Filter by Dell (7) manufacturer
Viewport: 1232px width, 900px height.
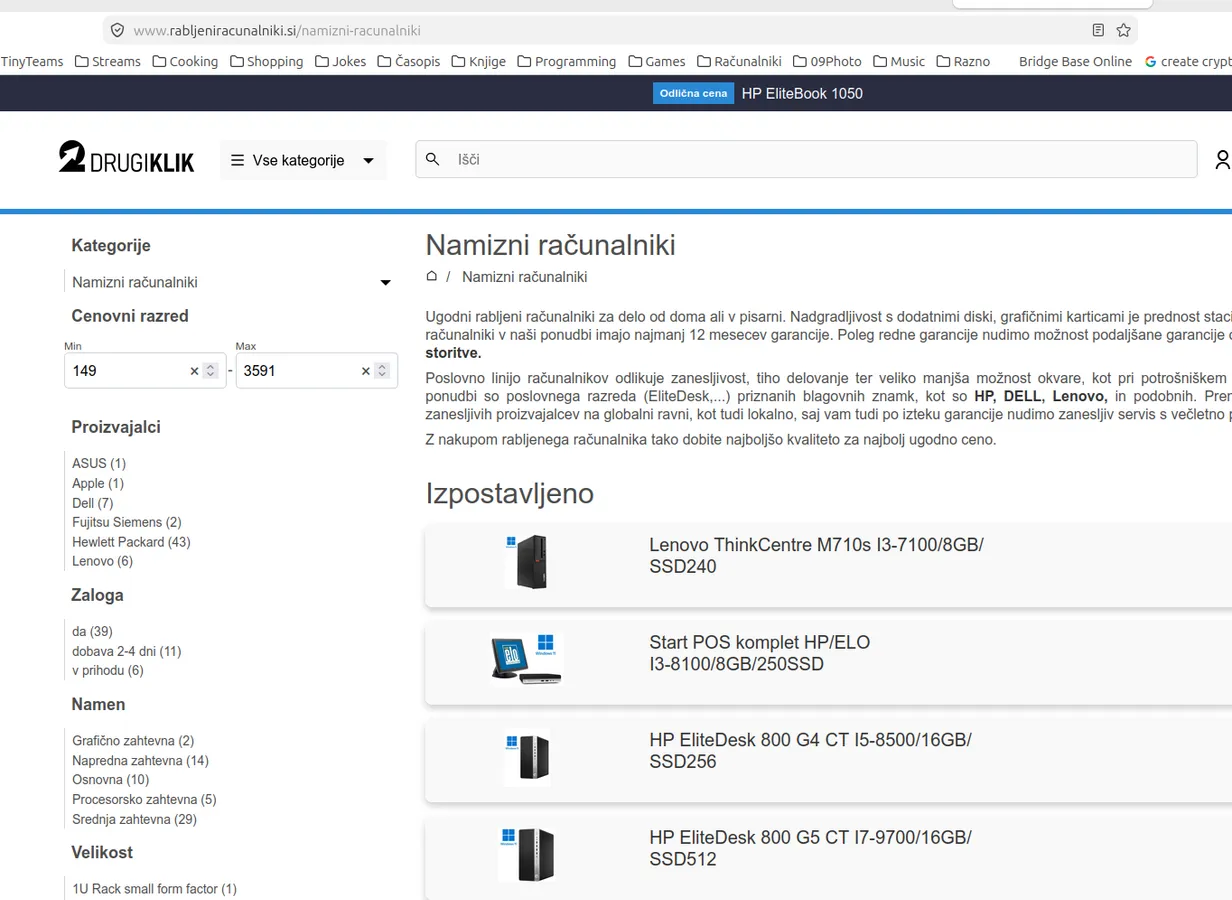click(x=93, y=503)
